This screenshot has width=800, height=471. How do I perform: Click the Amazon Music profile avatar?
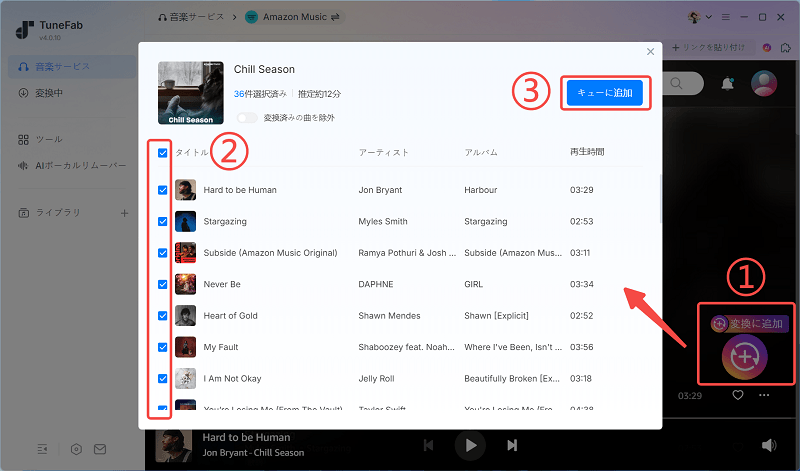764,83
